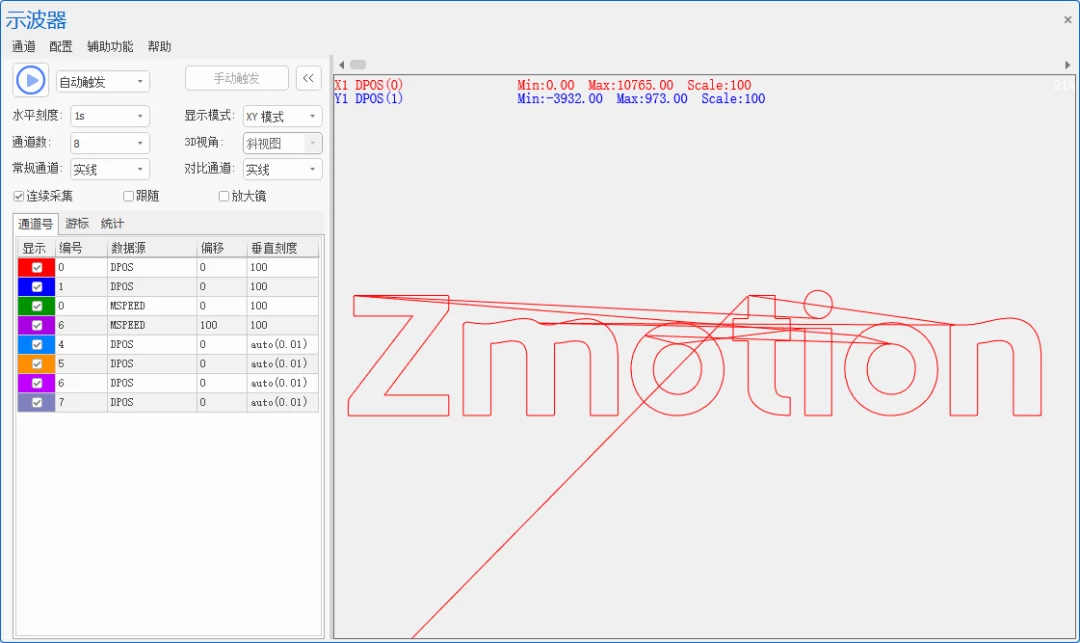Open the 自动触发 trigger mode dropdown
Screen dimensions: 1080x643
(103, 82)
